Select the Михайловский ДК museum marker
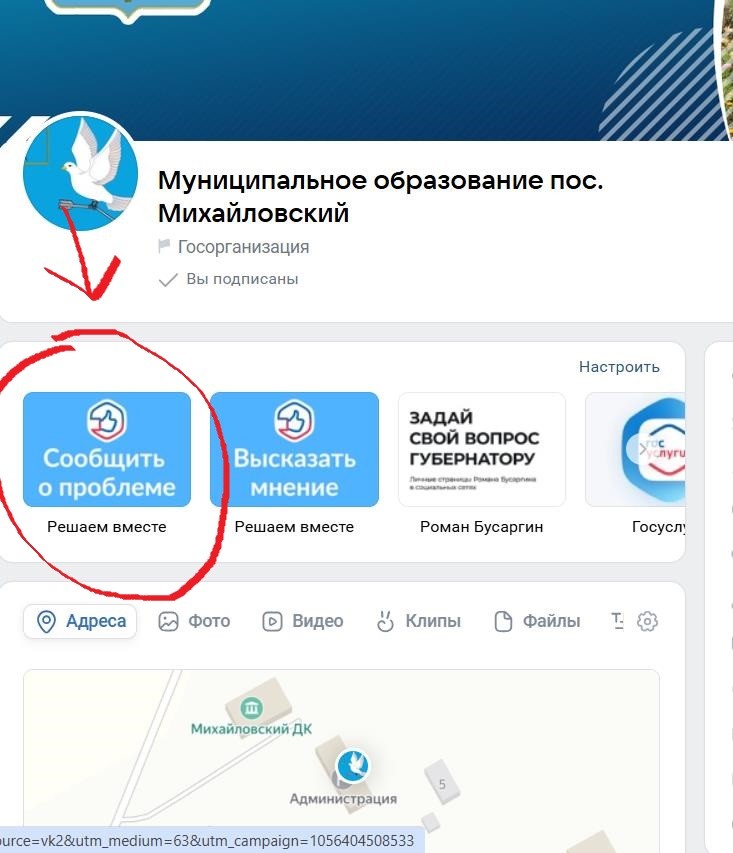Viewport: 733px width, 853px height. point(251,708)
